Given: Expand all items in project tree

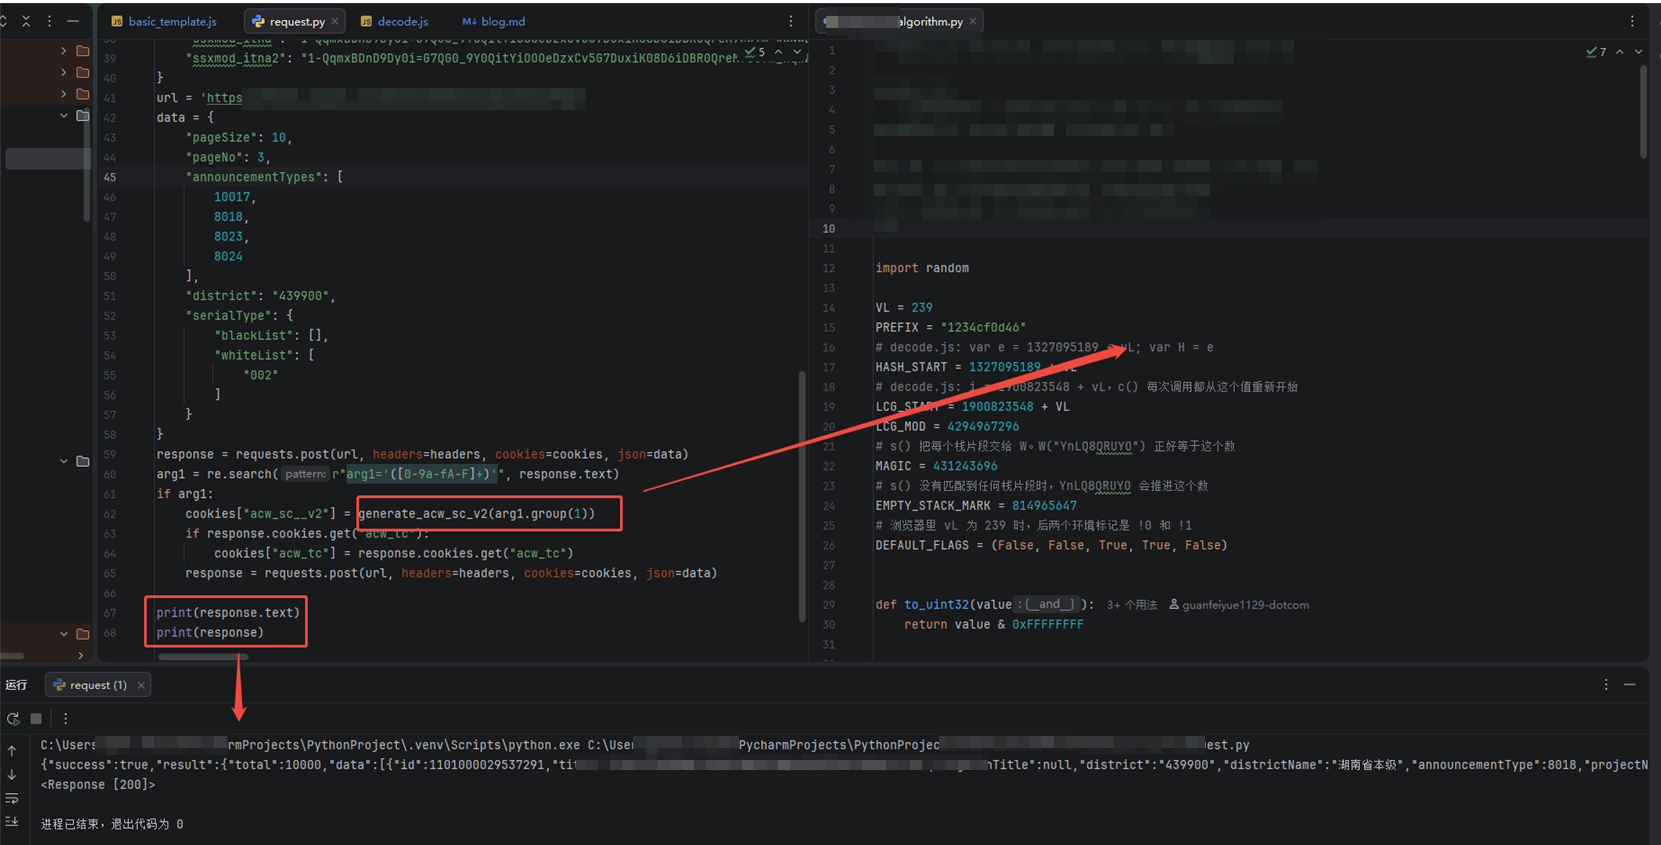Looking at the screenshot, I should click(4, 21).
